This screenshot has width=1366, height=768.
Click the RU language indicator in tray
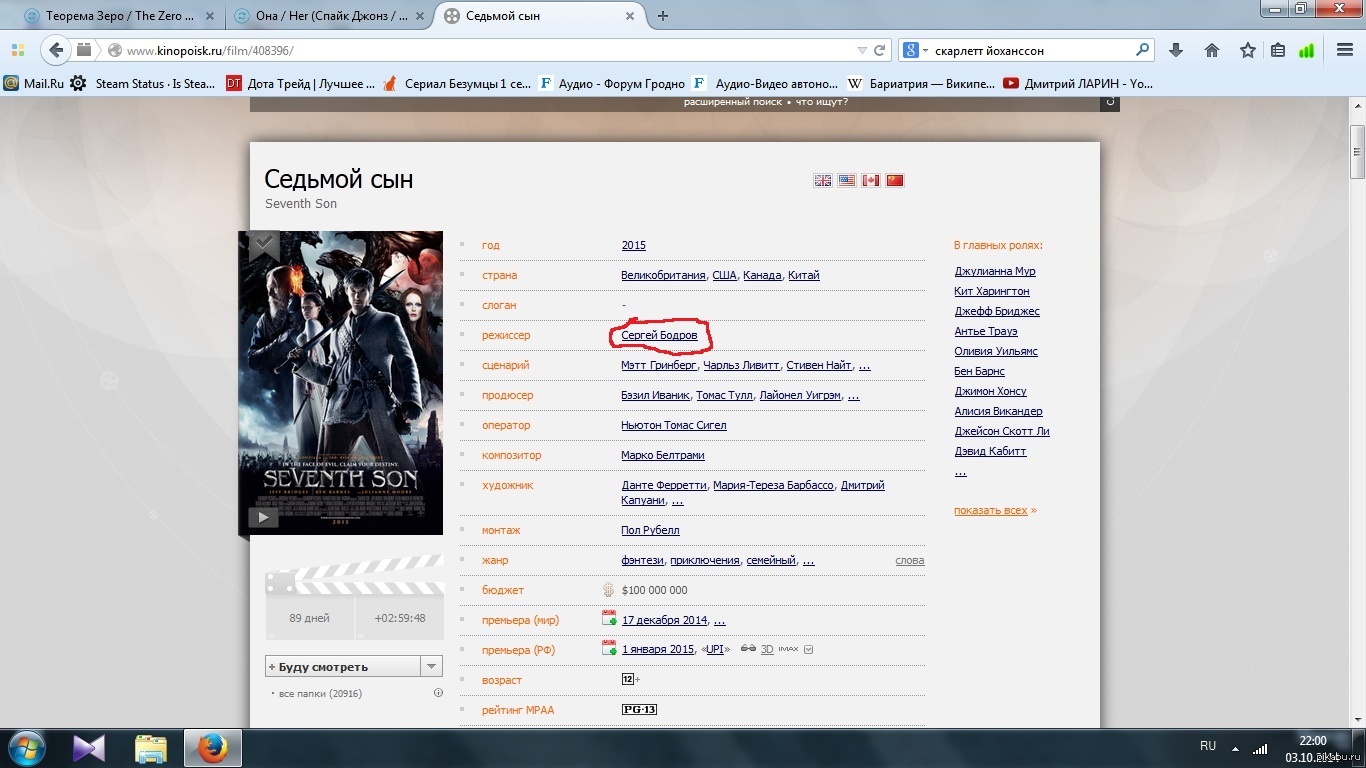pyautogui.click(x=1208, y=746)
